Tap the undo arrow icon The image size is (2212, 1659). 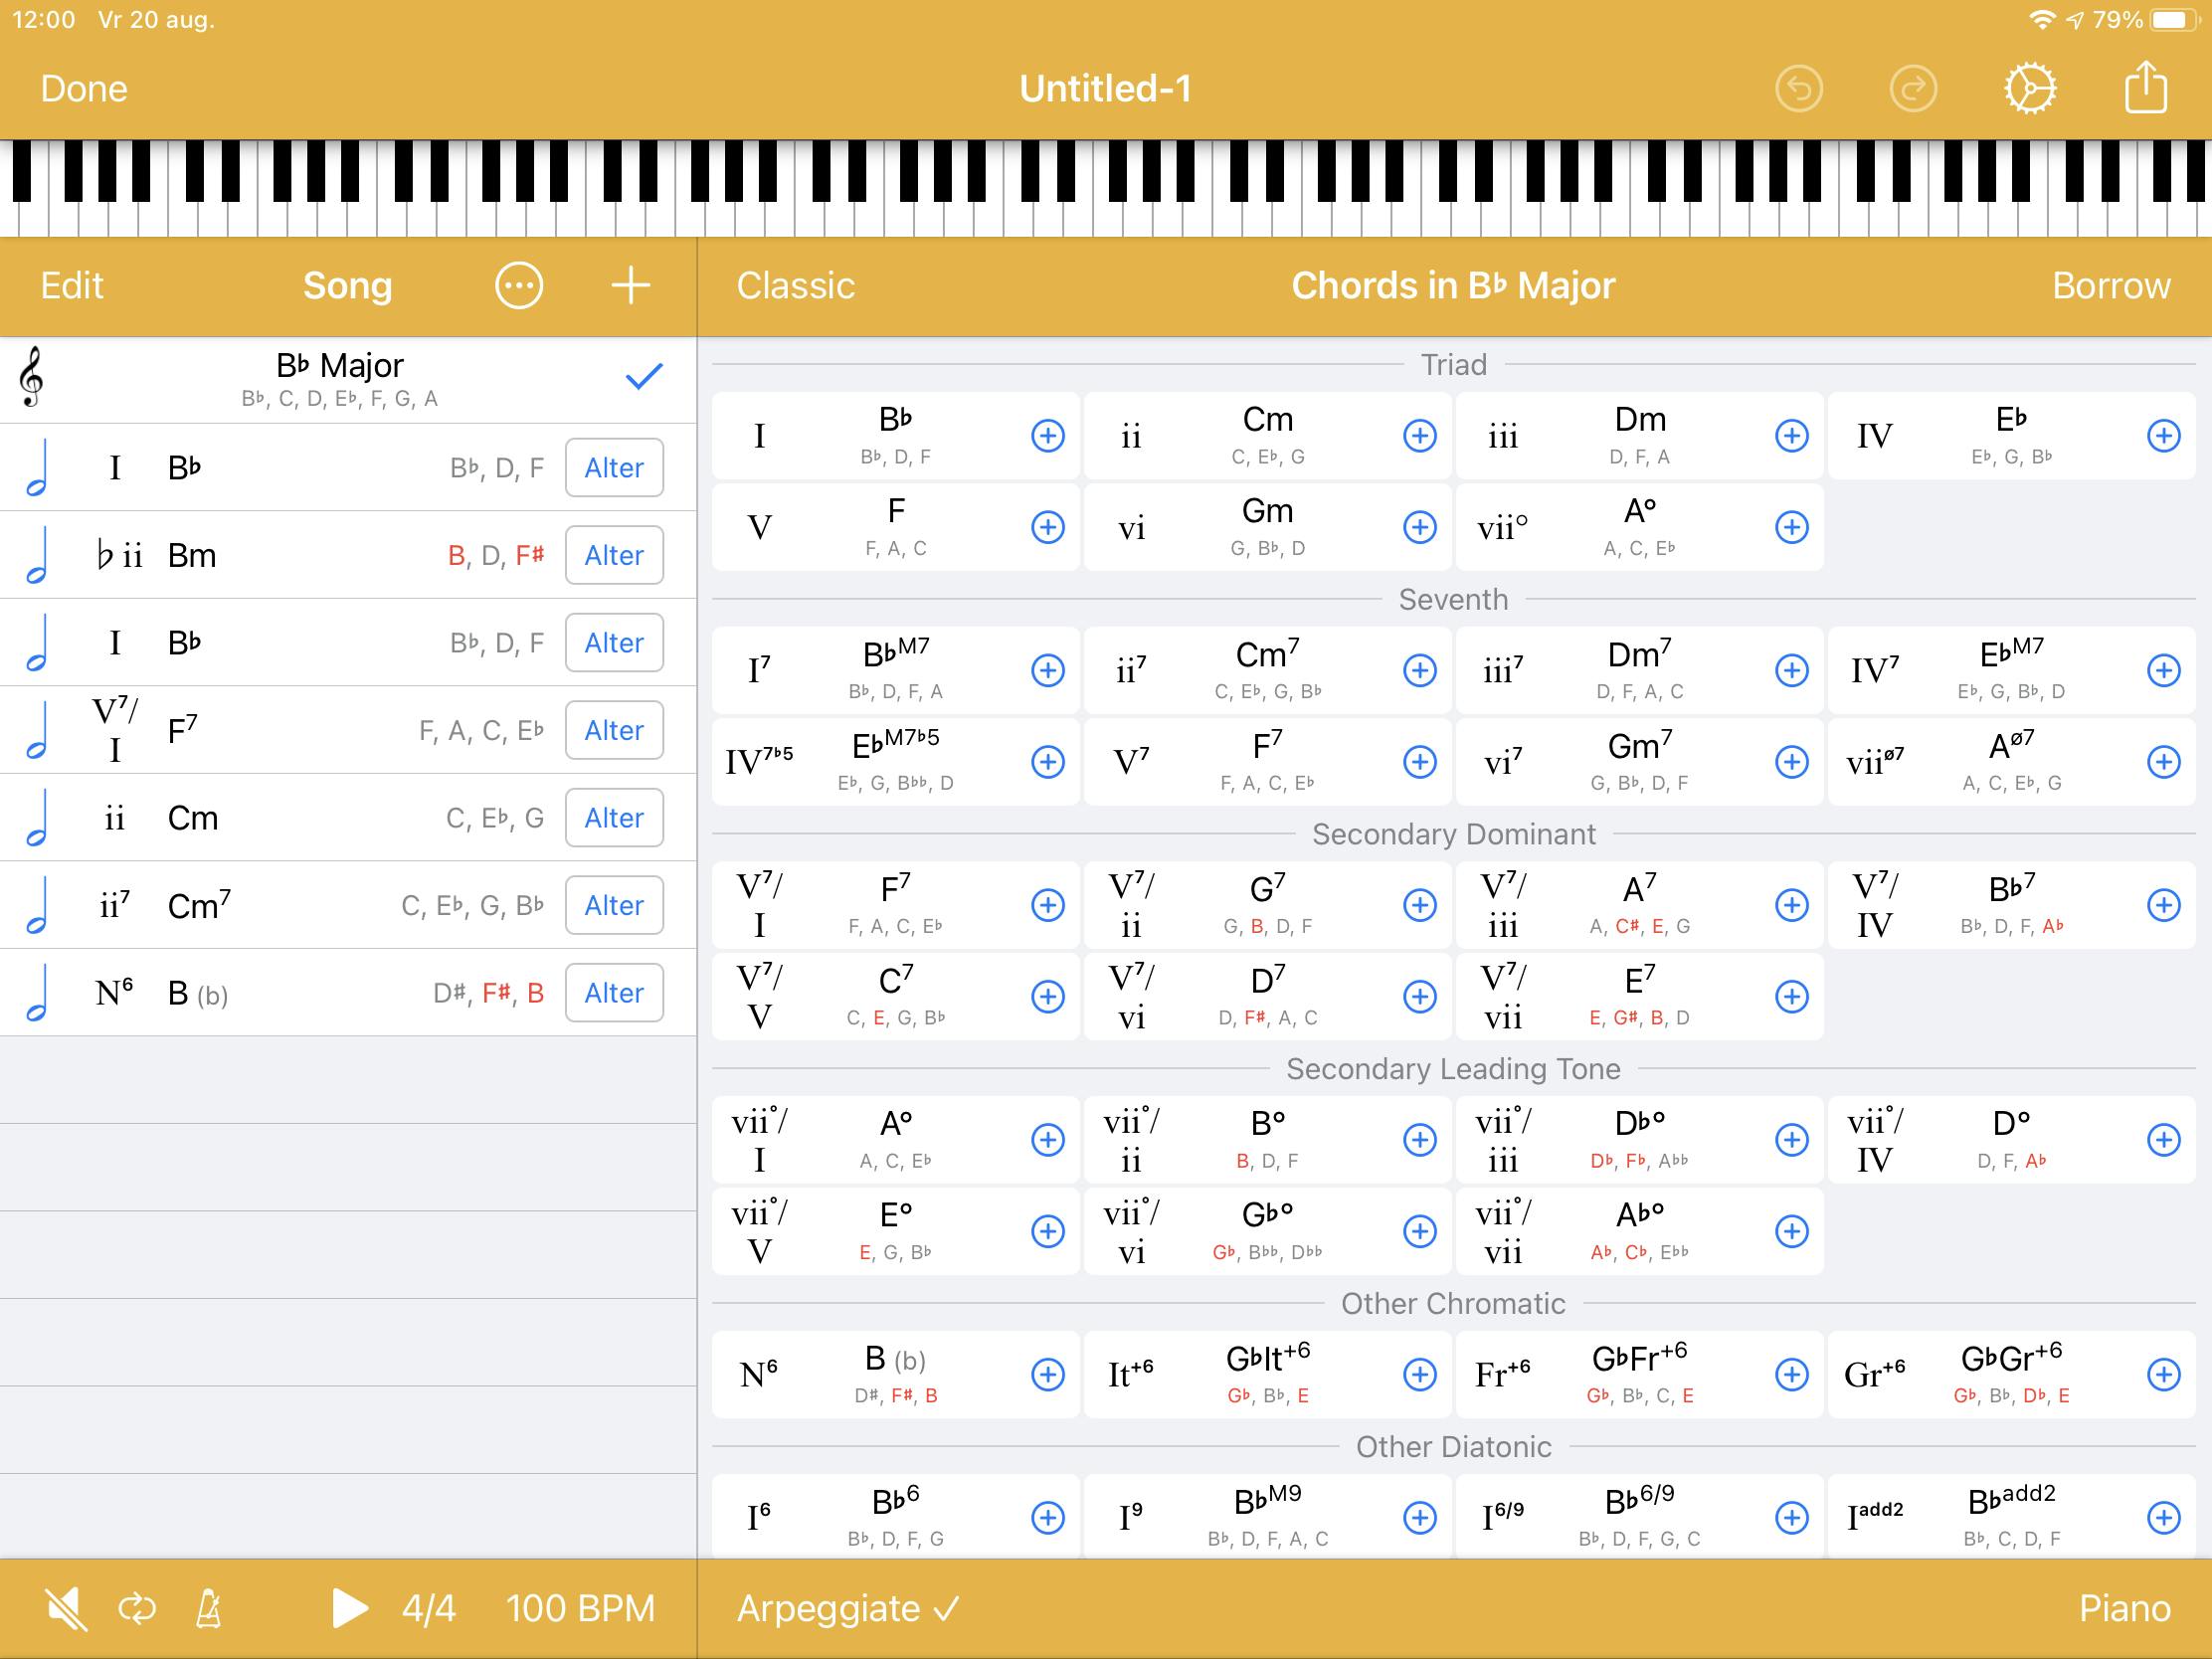(1799, 89)
